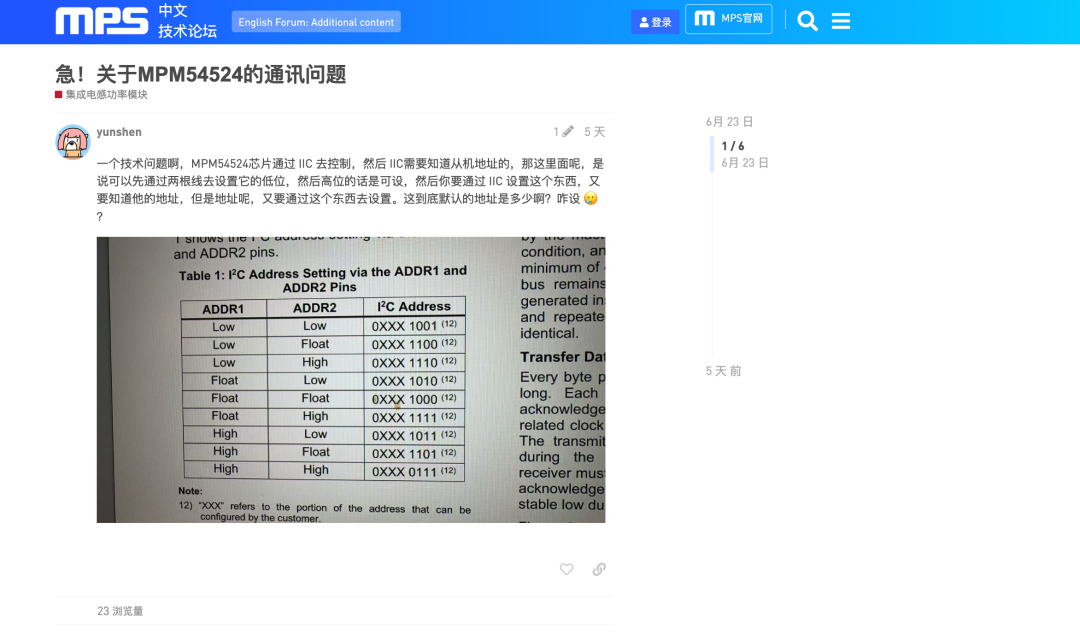The height and width of the screenshot is (634, 1080).
Task: Open the MPS官网 website button
Action: 728,18
